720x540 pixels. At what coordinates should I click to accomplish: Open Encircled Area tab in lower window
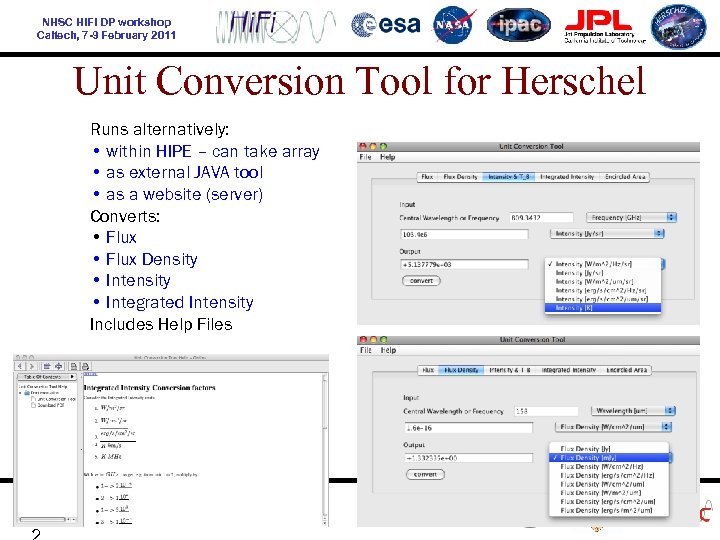click(x=626, y=370)
